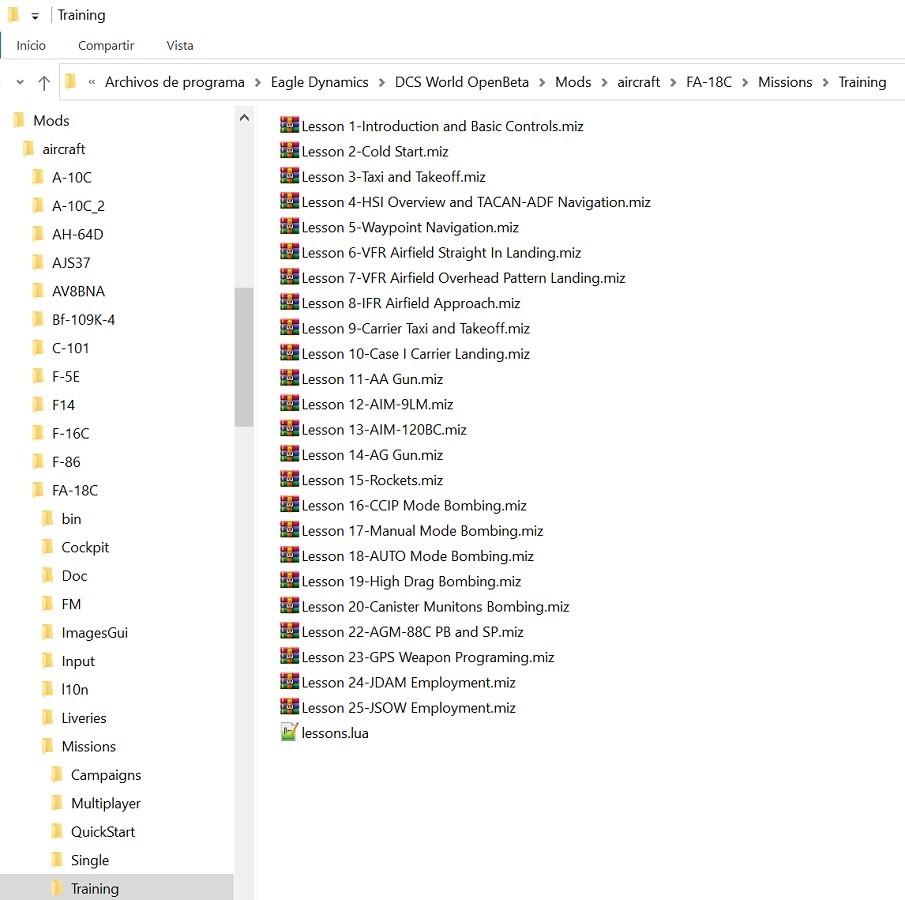905x900 pixels.
Task: Select Lesson 17-Manual Mode Bombing icon
Action: [x=289, y=529]
